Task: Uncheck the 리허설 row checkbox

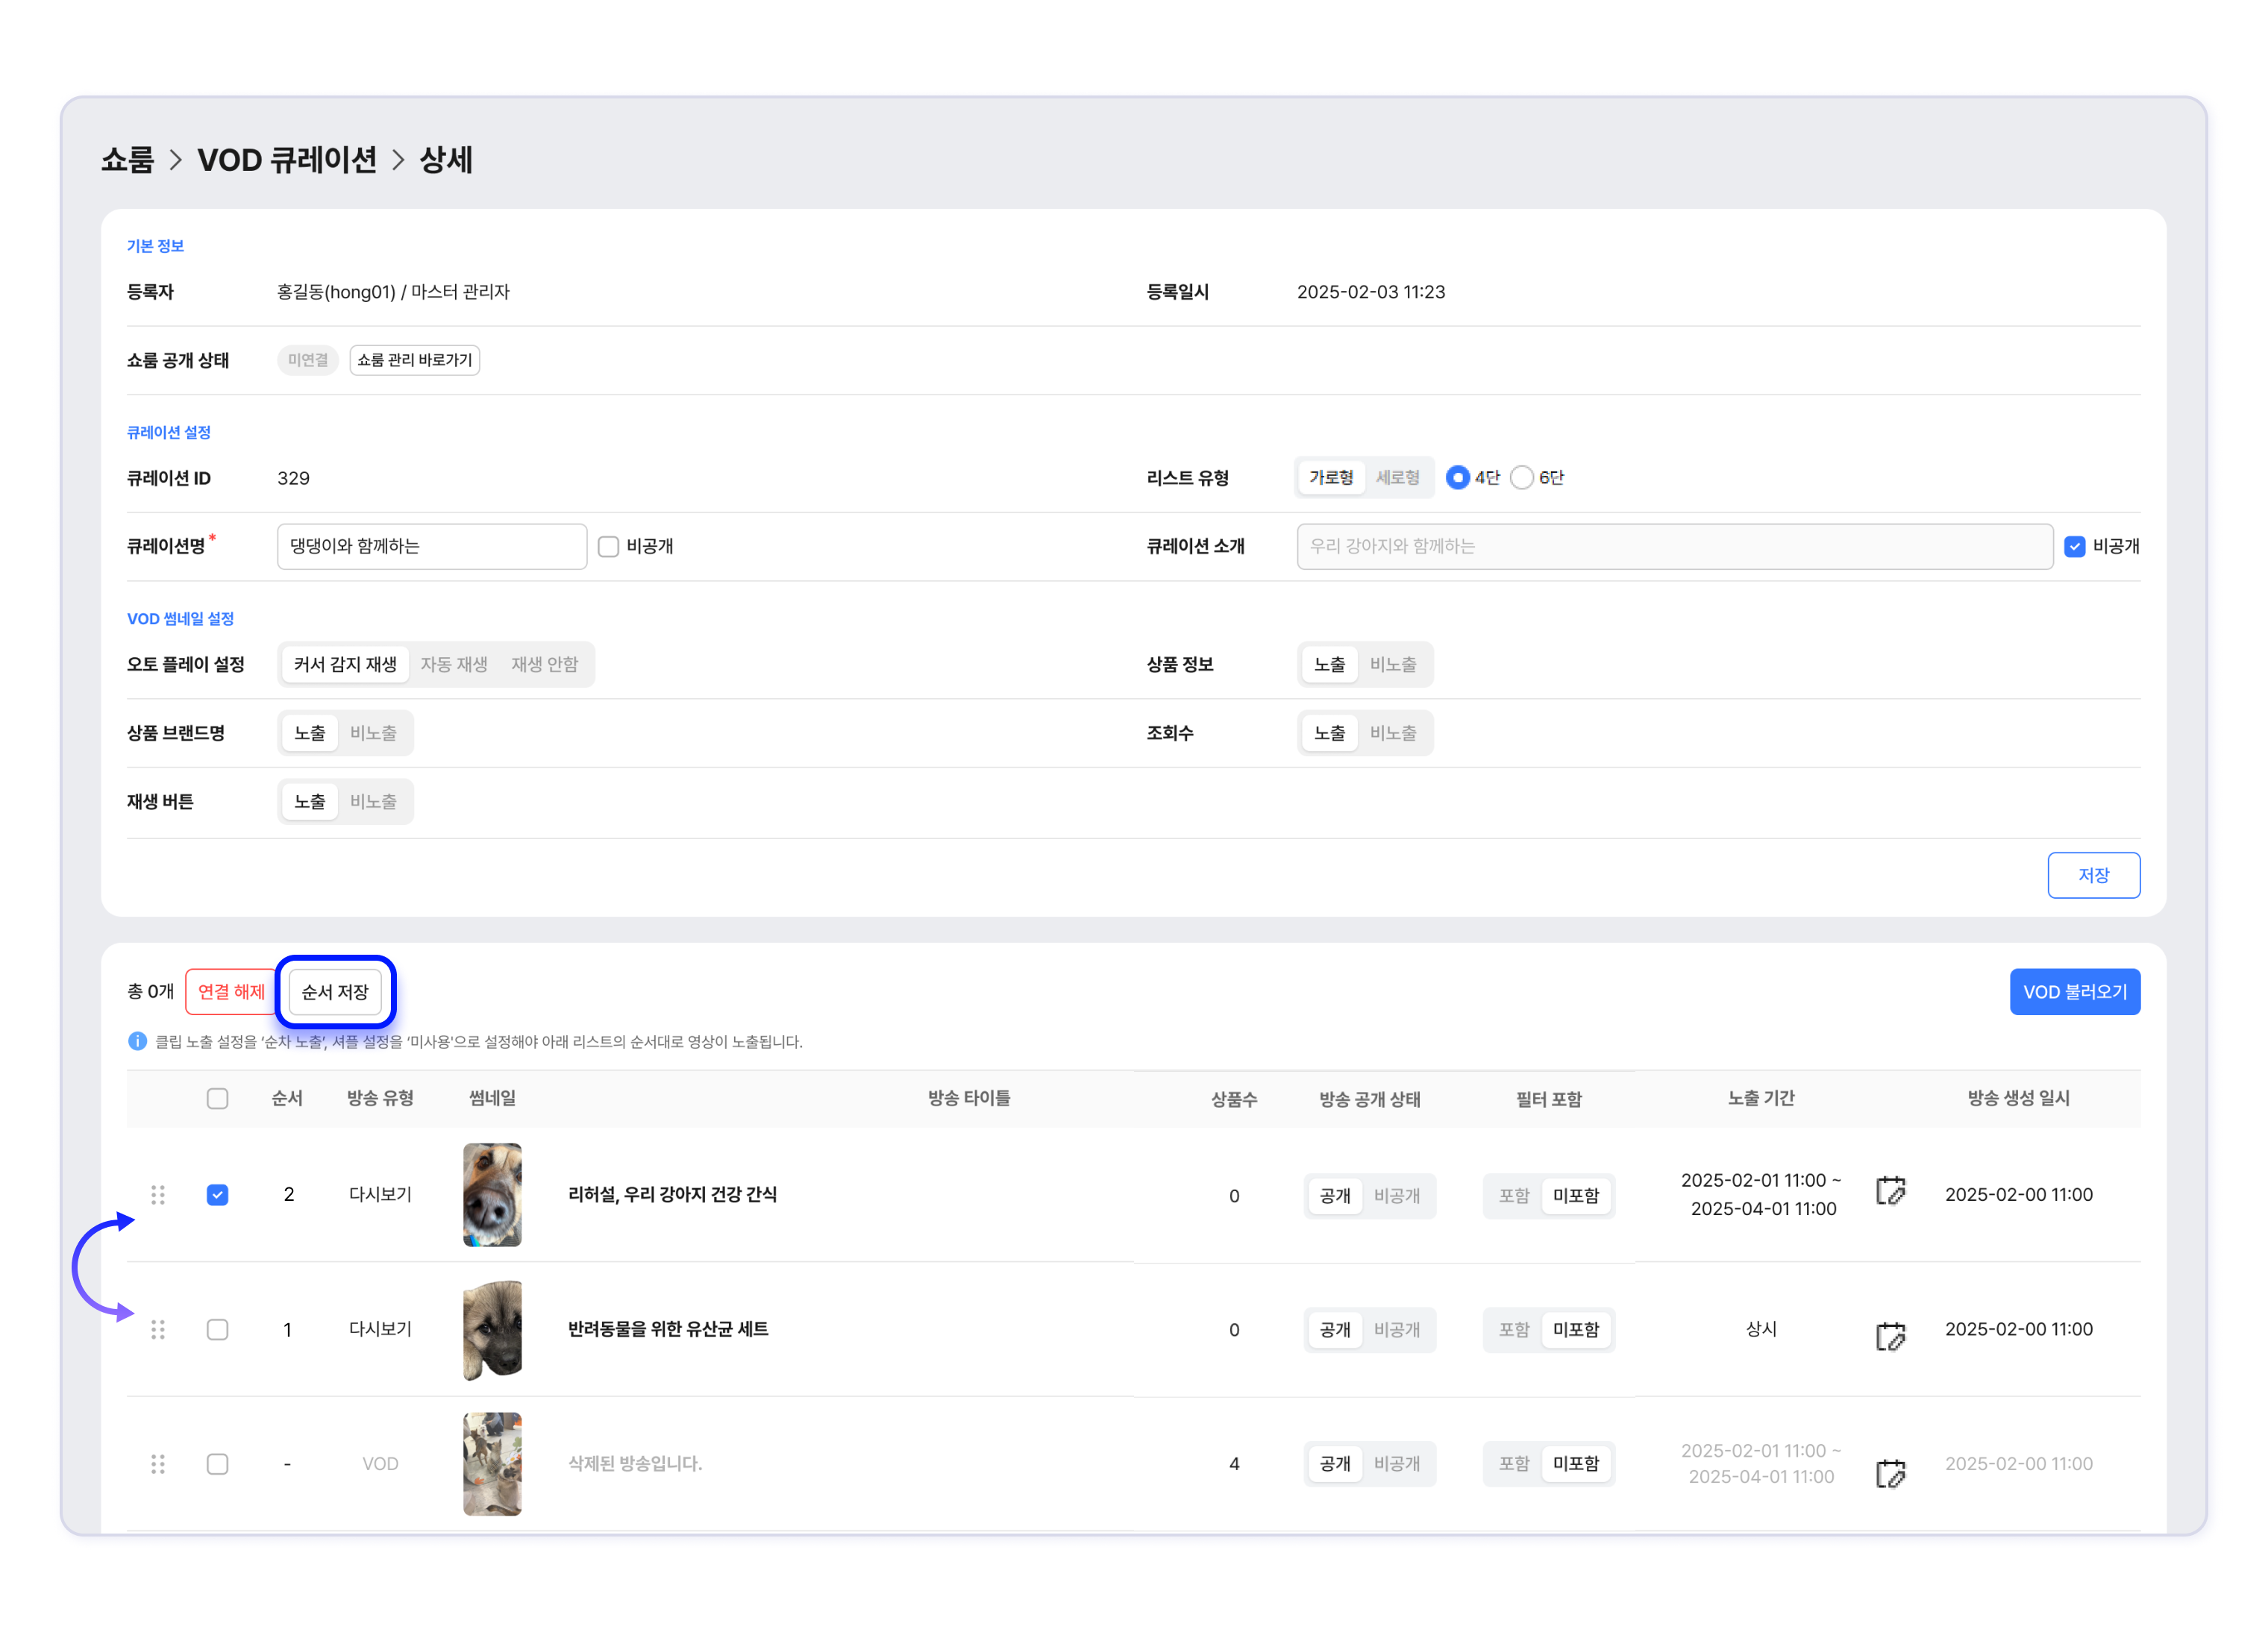Action: click(217, 1195)
